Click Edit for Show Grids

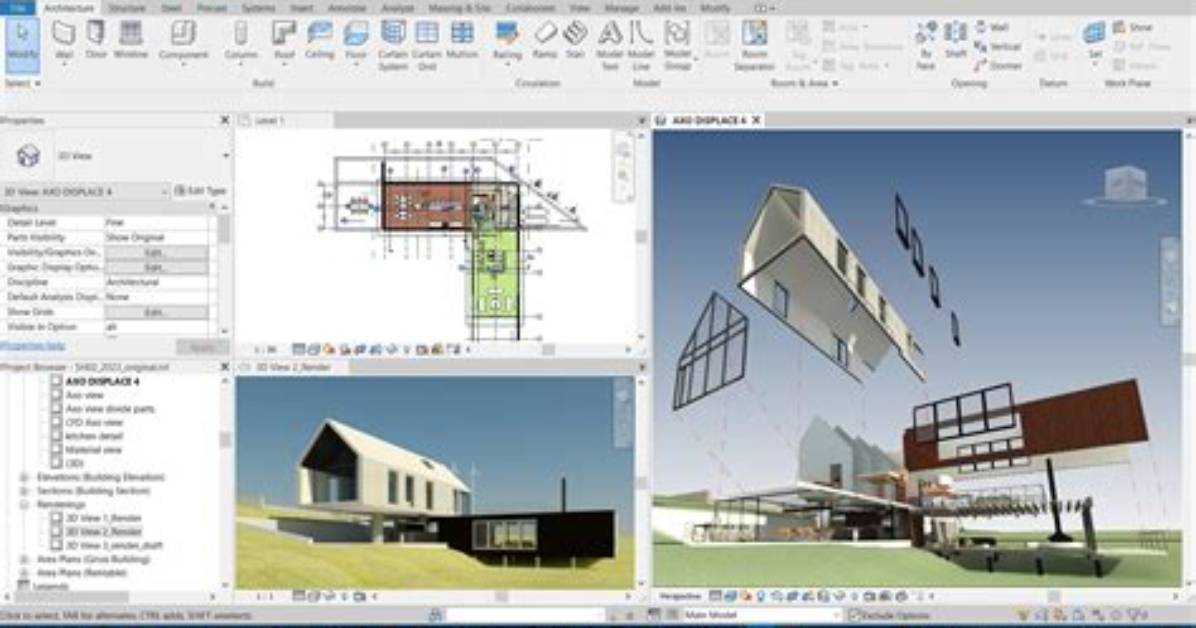pyautogui.click(x=156, y=312)
